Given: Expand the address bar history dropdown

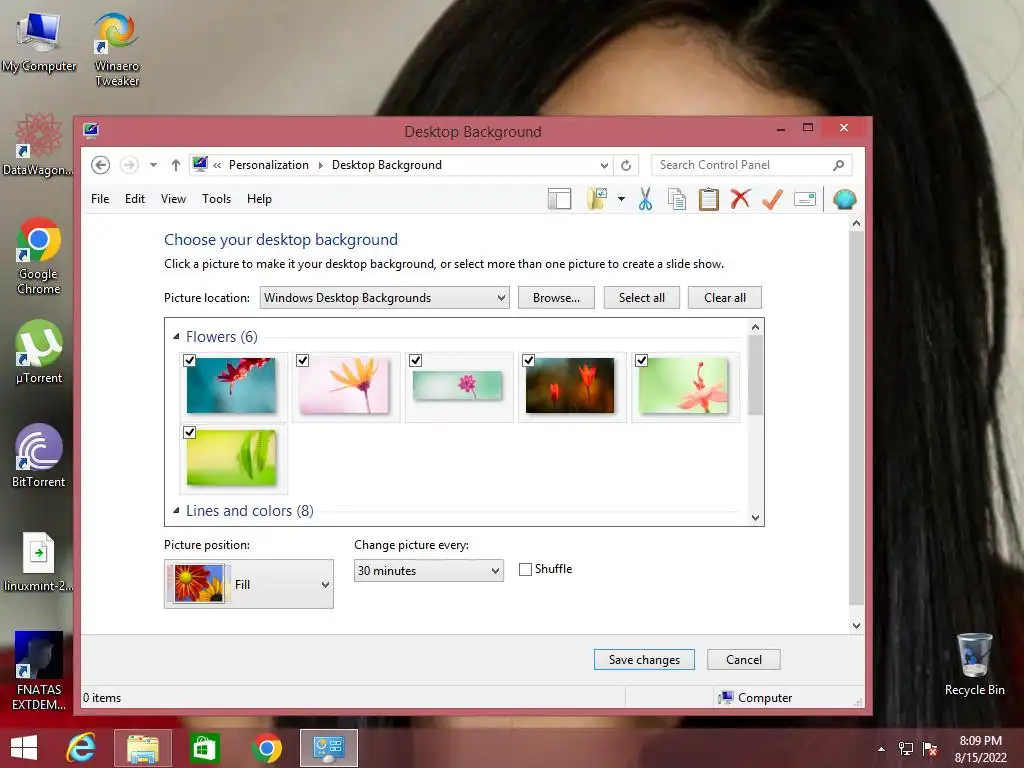Looking at the screenshot, I should coord(604,165).
